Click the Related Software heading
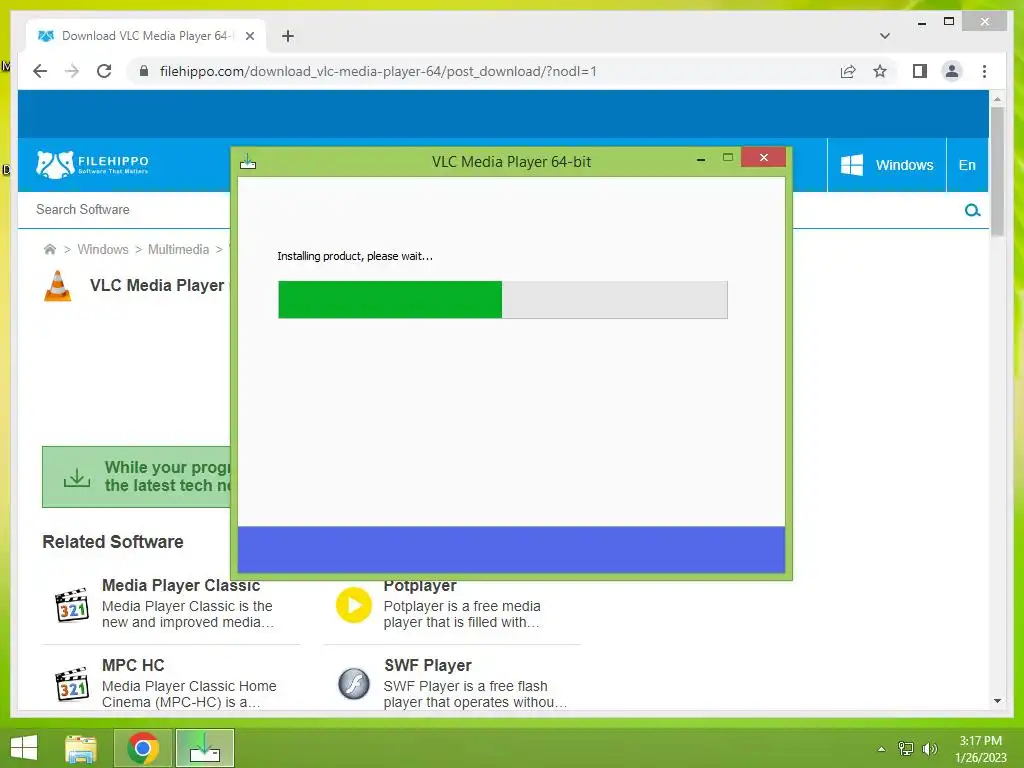Viewport: 1024px width, 768px height. 113,542
